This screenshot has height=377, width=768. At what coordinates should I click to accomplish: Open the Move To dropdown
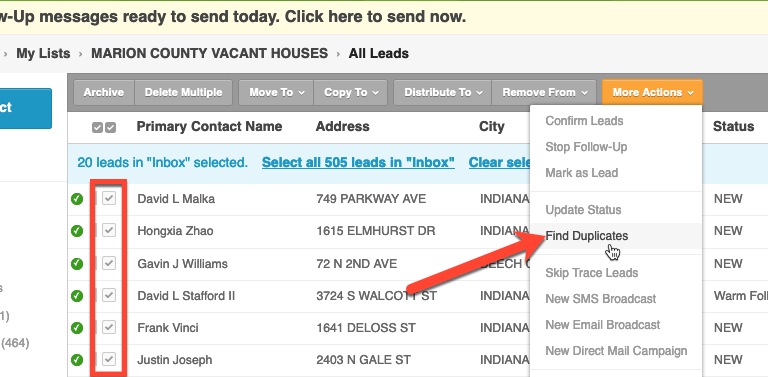[276, 93]
